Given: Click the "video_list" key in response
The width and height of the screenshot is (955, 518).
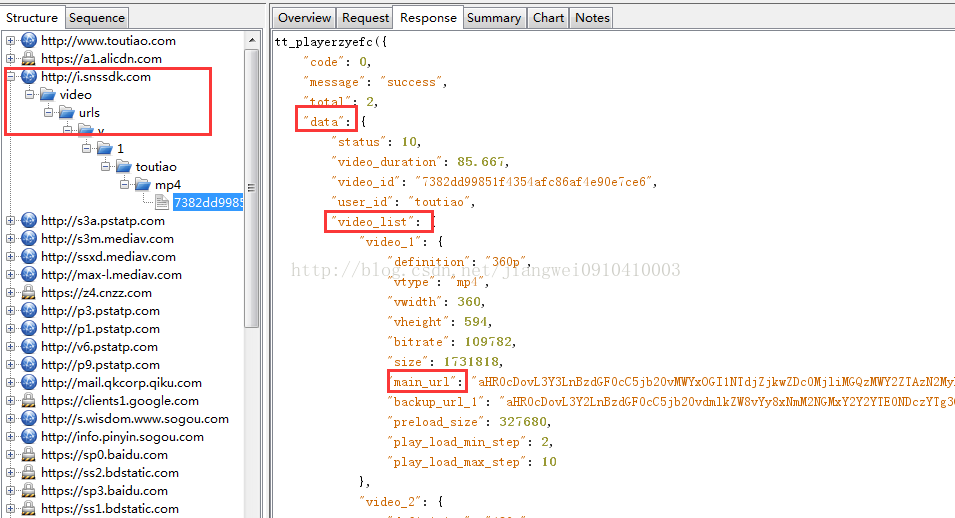Looking at the screenshot, I should (x=373, y=222).
